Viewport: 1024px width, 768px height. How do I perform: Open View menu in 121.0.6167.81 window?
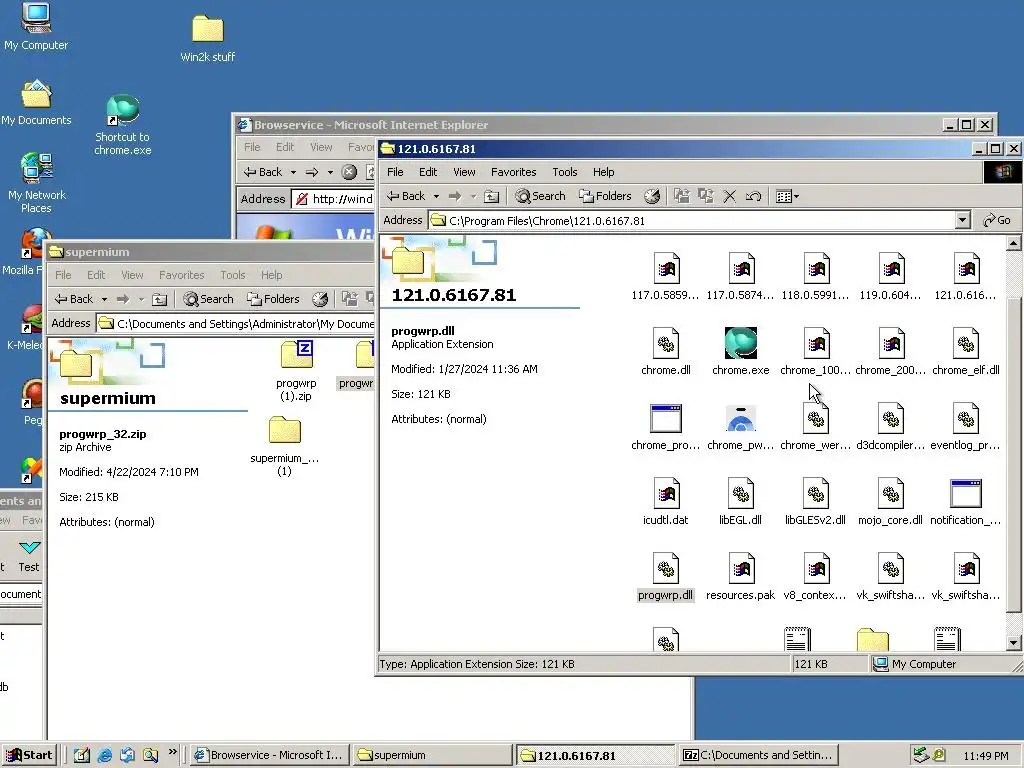pos(464,172)
